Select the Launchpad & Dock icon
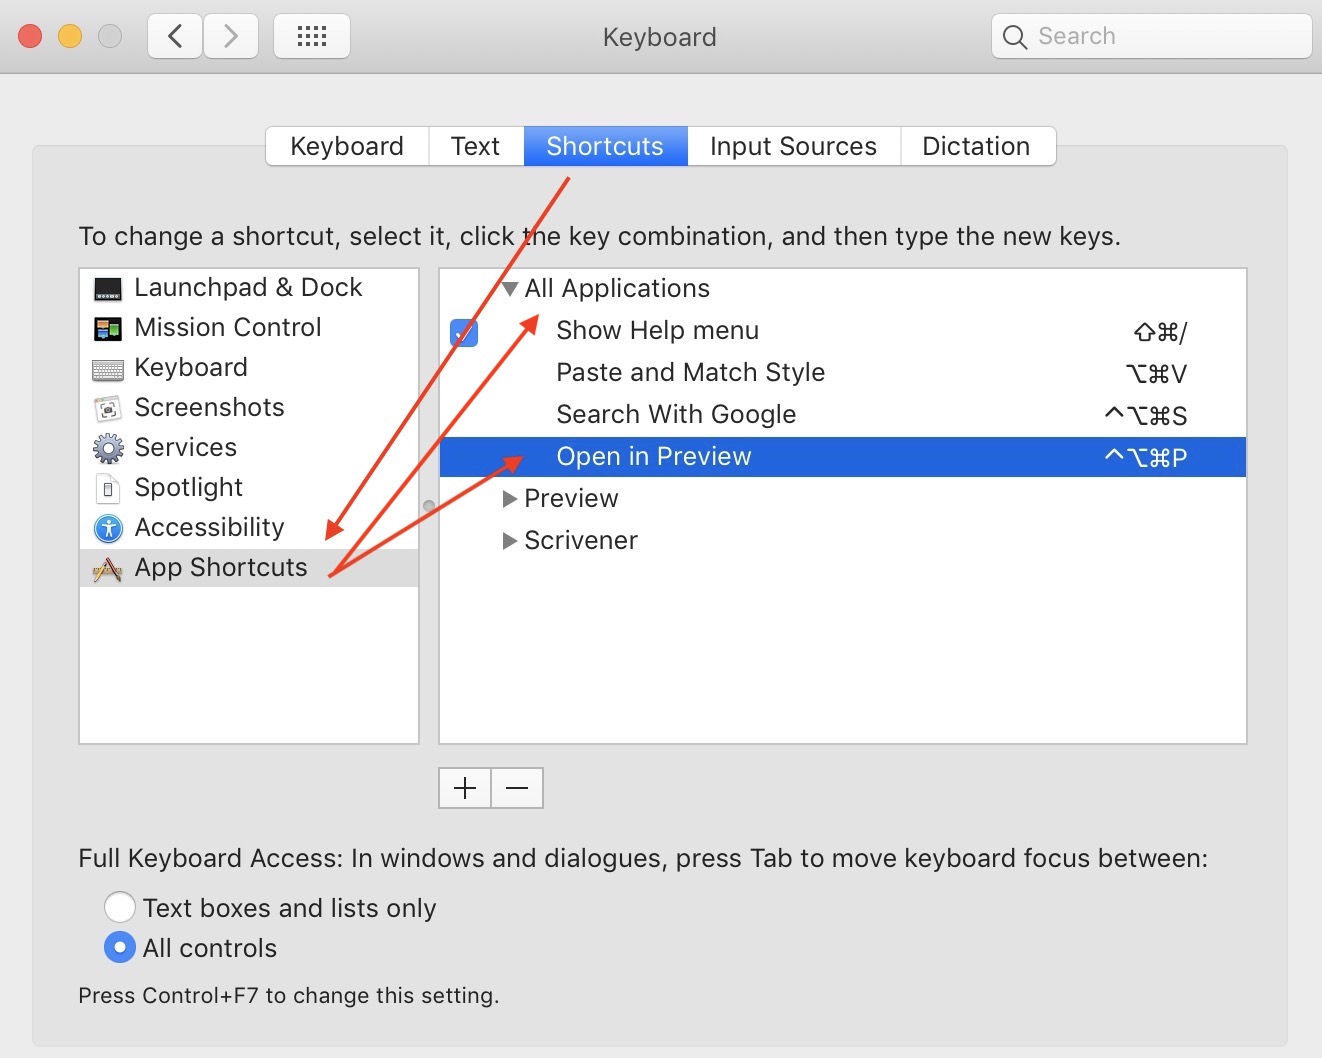 107,289
